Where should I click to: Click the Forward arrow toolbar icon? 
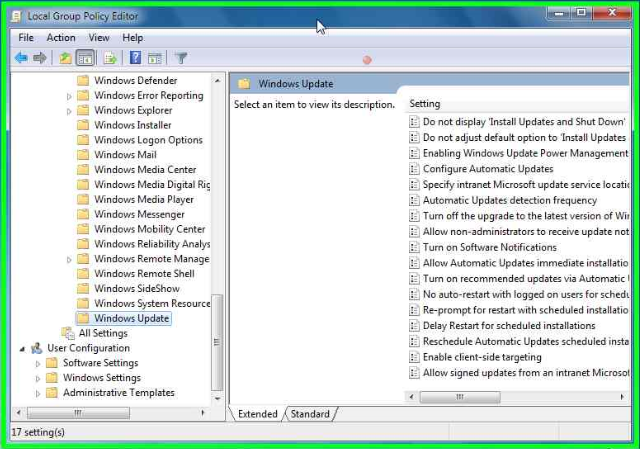click(40, 58)
